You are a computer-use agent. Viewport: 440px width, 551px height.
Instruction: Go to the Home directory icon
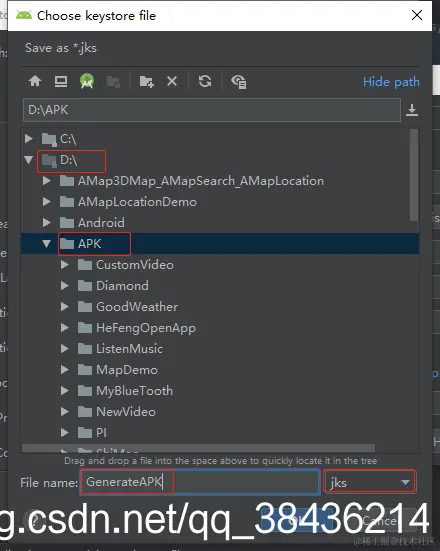click(35, 82)
